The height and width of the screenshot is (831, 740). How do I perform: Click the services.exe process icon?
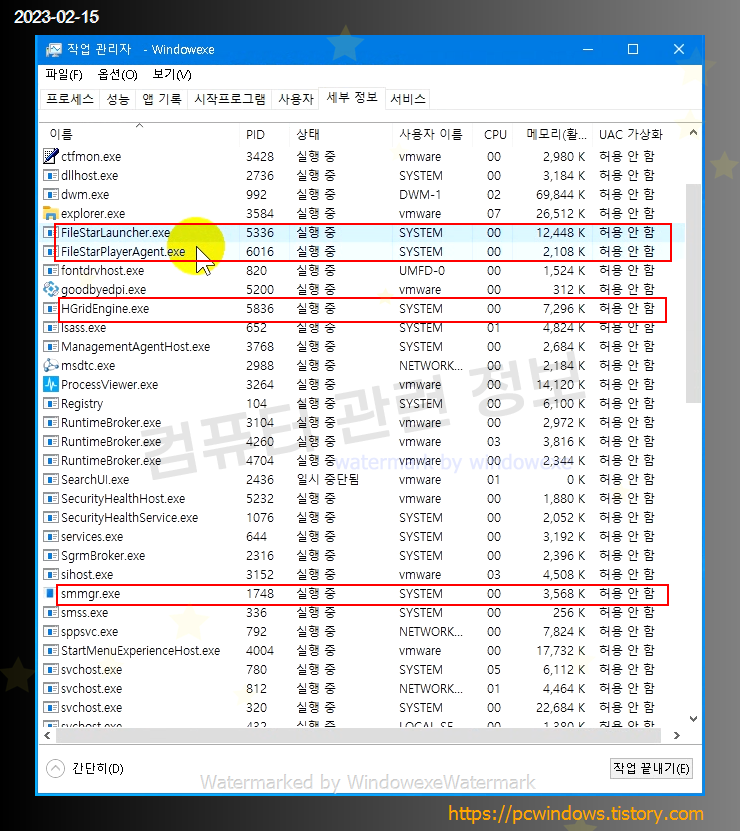50,536
